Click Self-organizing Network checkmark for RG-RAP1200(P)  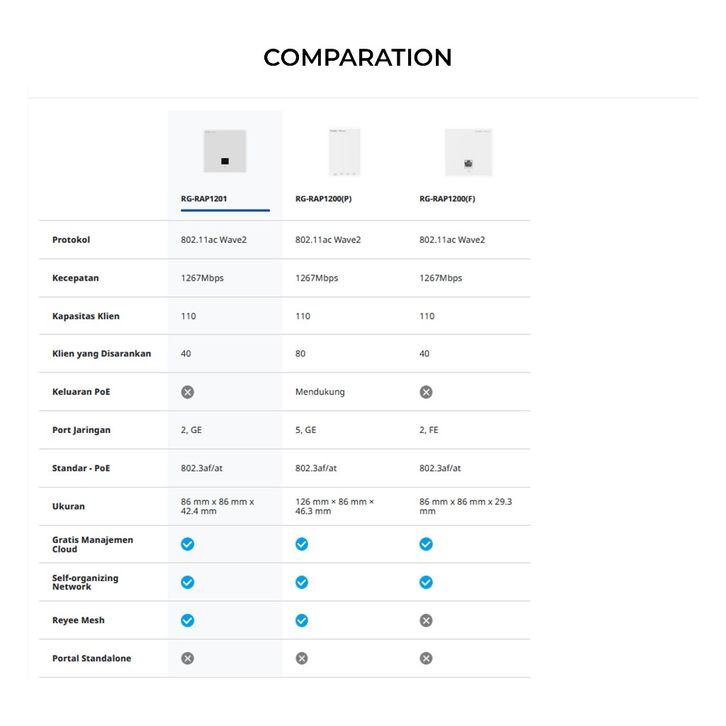click(x=302, y=582)
